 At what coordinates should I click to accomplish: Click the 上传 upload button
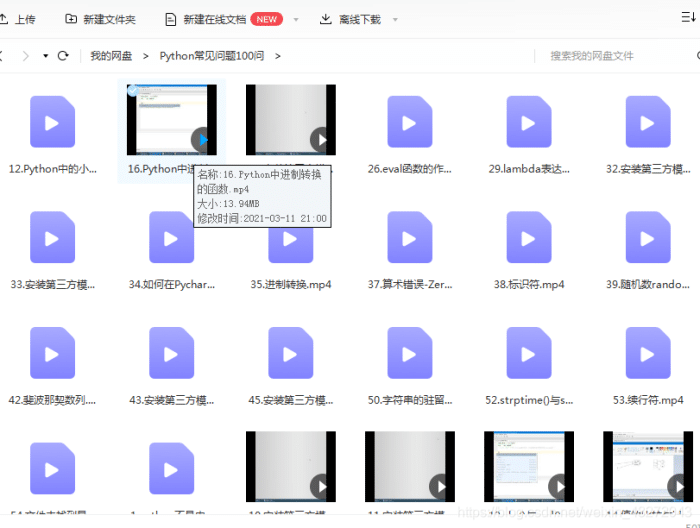click(x=17, y=19)
